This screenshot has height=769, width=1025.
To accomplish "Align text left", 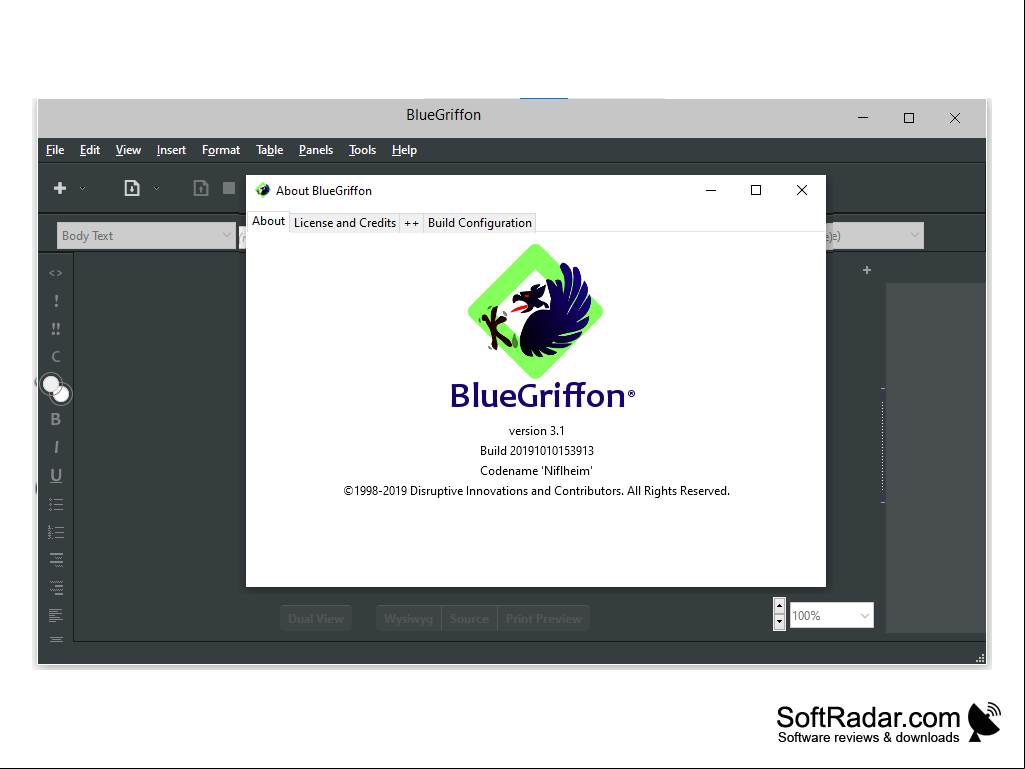I will click(x=56, y=615).
